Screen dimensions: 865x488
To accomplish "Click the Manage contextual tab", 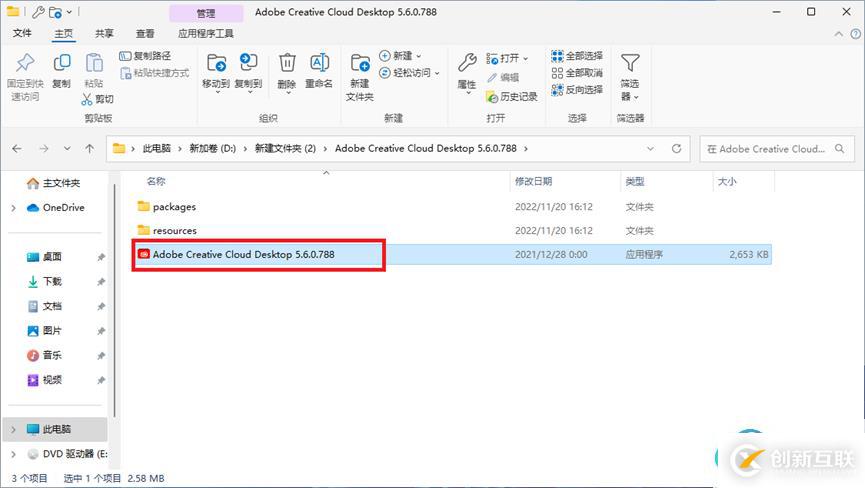I will tap(206, 13).
